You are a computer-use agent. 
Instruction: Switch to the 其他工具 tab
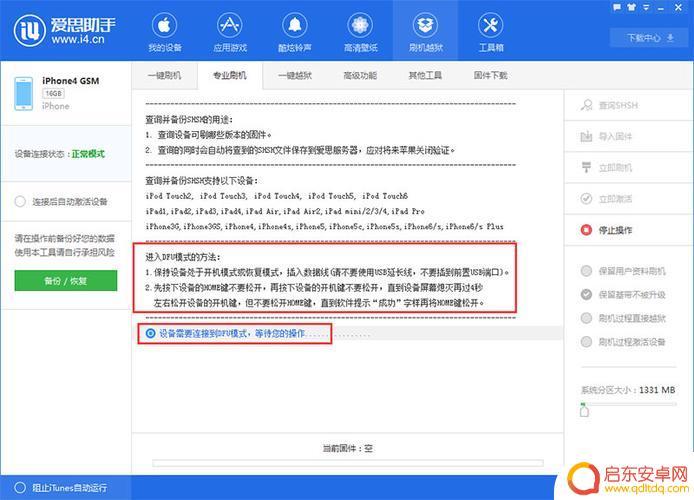425,76
